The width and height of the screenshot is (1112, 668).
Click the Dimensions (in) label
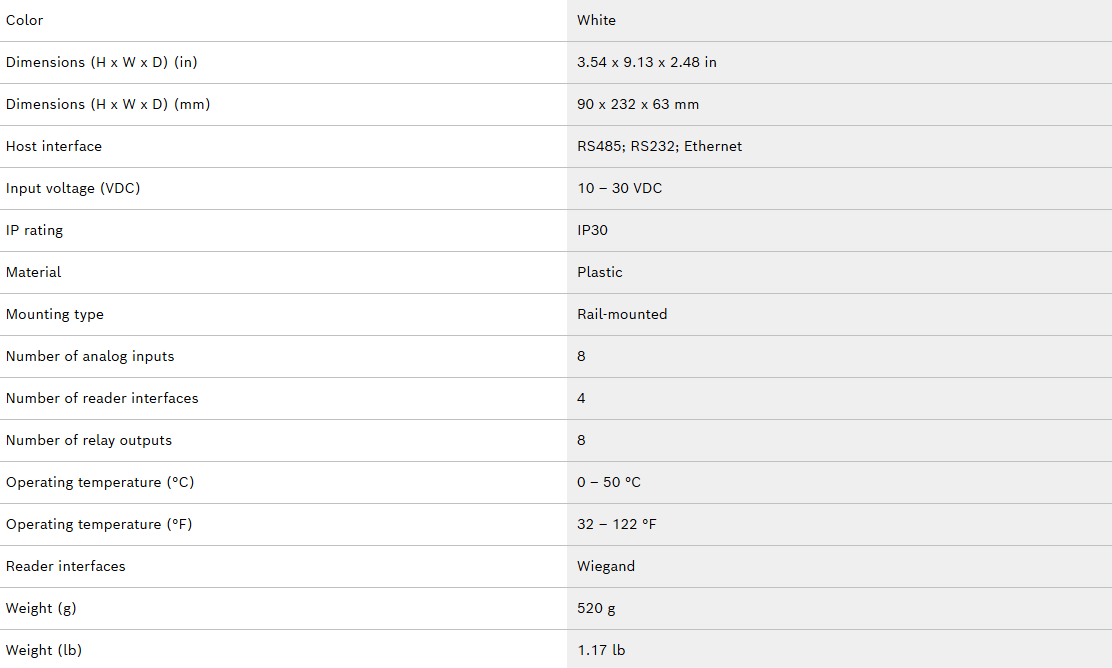coord(101,62)
